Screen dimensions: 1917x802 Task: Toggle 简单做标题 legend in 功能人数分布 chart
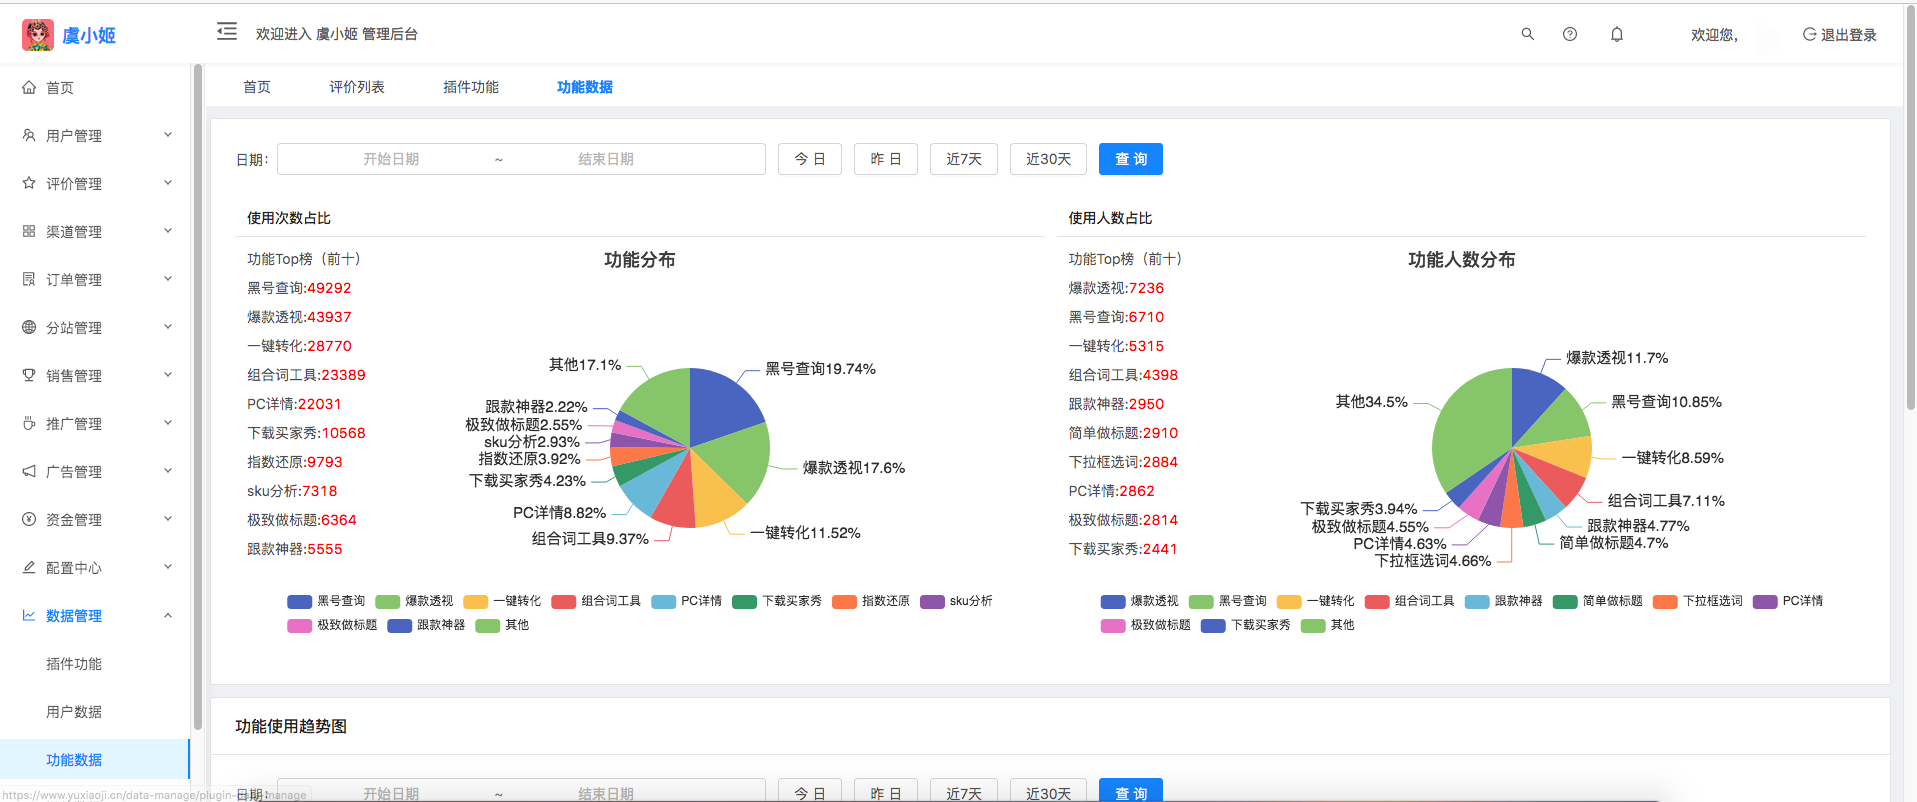tap(1598, 601)
